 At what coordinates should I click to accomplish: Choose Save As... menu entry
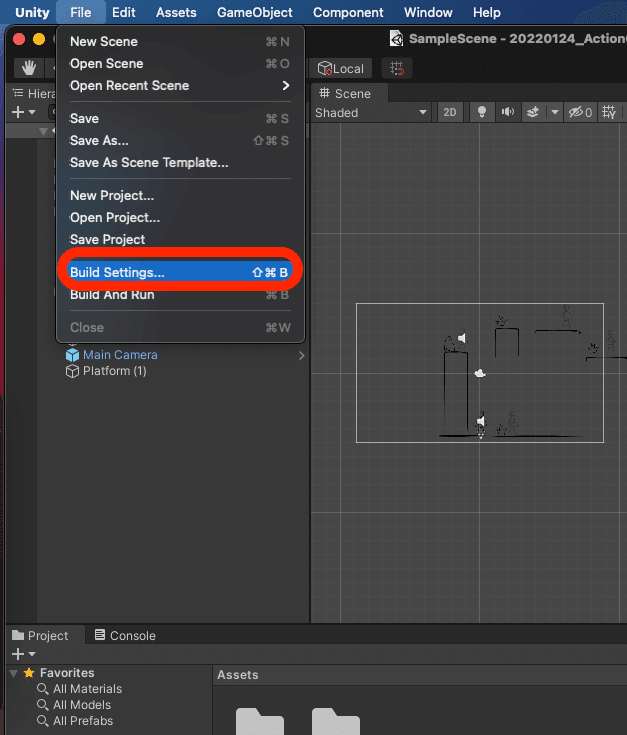[x=180, y=141]
